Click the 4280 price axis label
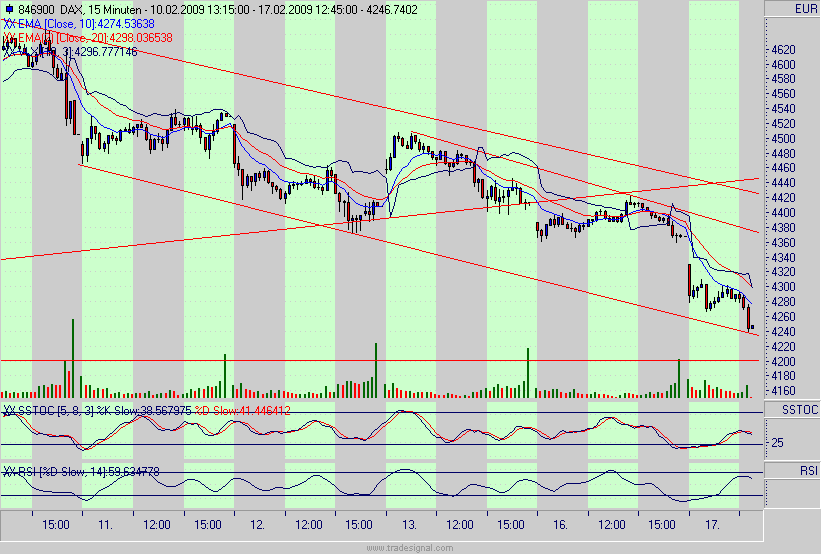 click(784, 302)
